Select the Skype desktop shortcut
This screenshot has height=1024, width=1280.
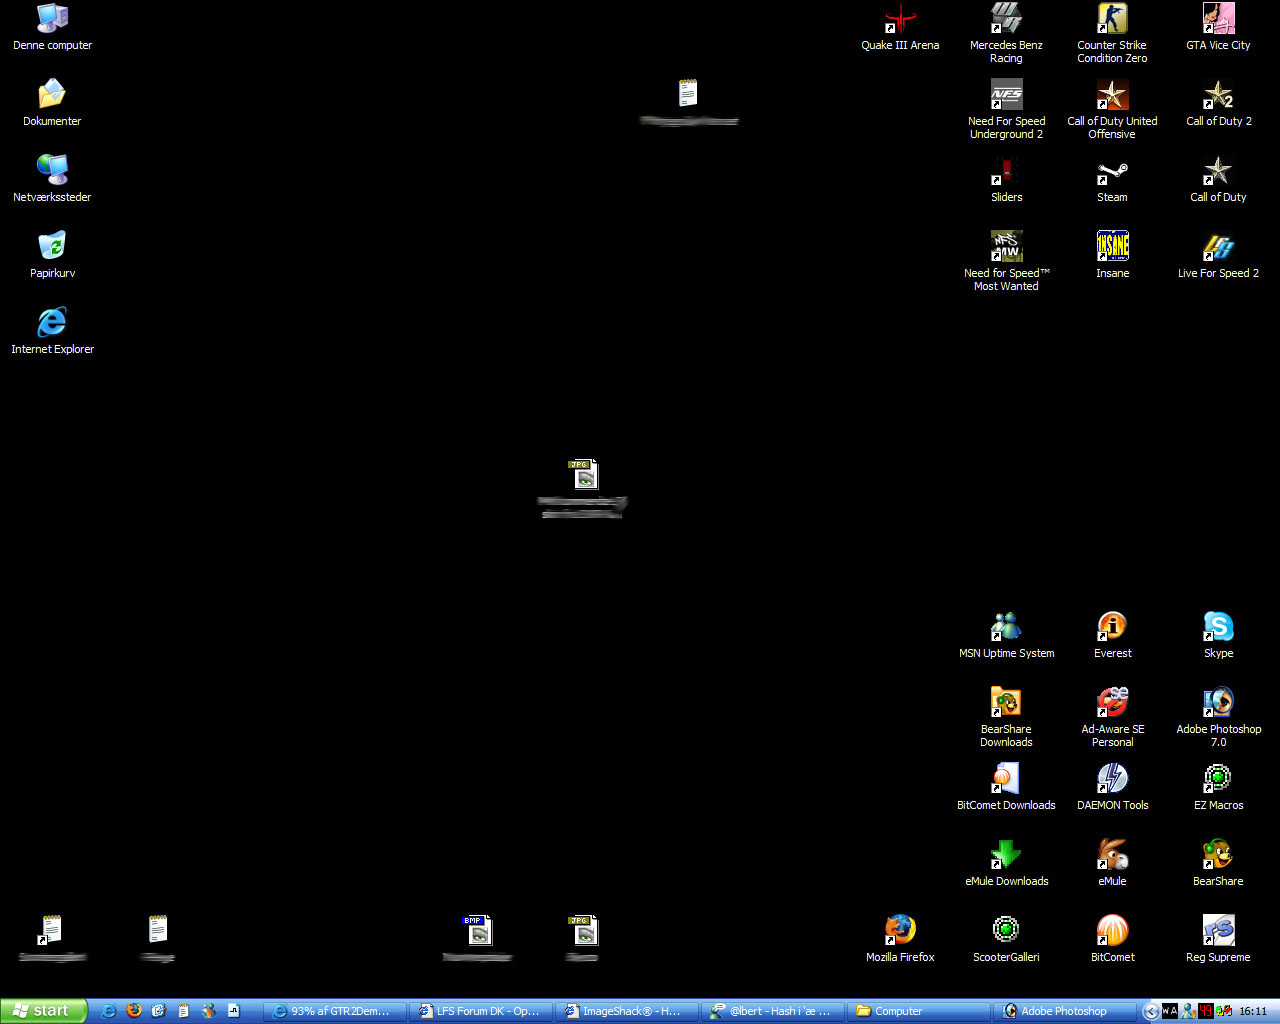pos(1218,635)
